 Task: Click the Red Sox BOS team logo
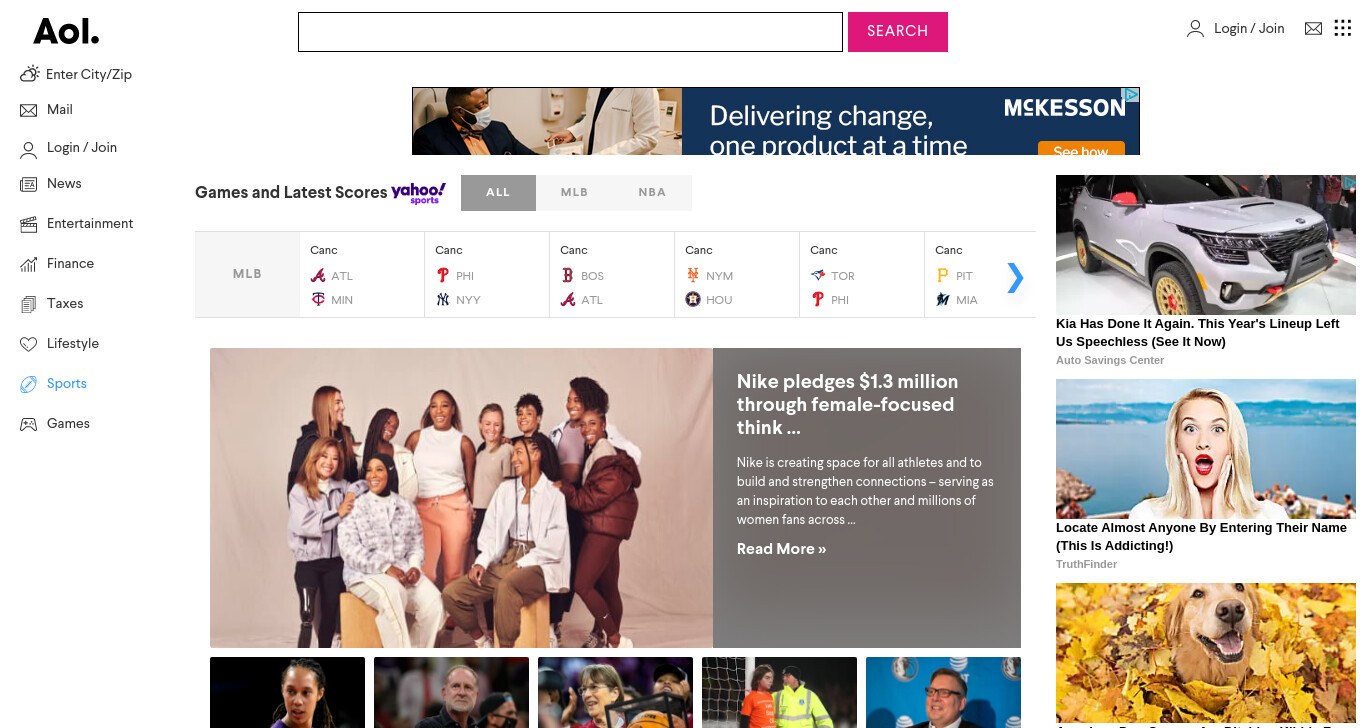click(568, 275)
